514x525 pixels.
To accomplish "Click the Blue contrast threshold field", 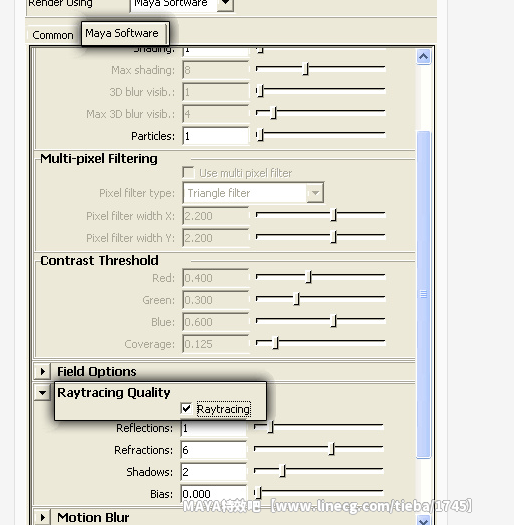I will (216, 322).
